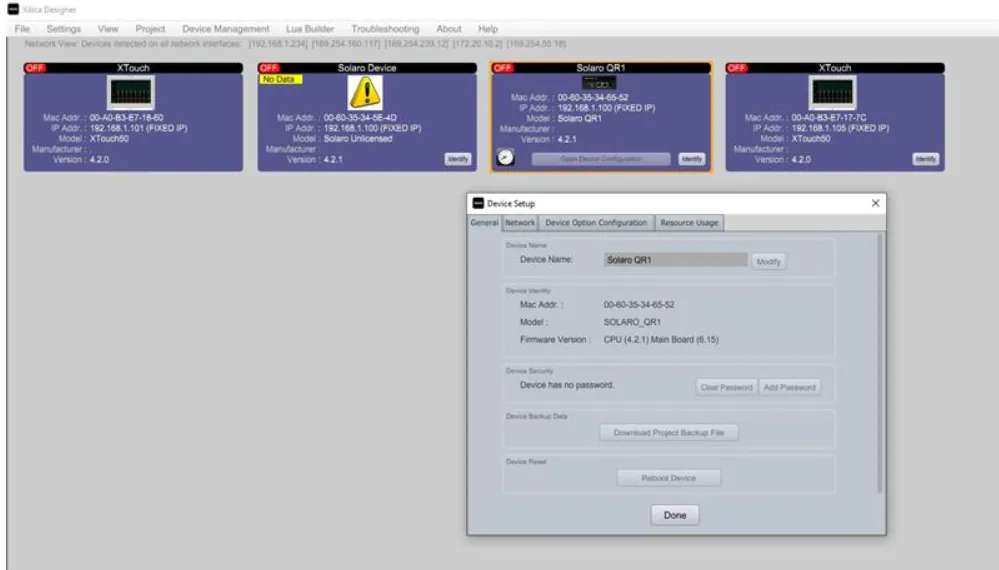Click the Add Password button
Screen dimensions: 999x570
pyautogui.click(x=789, y=387)
